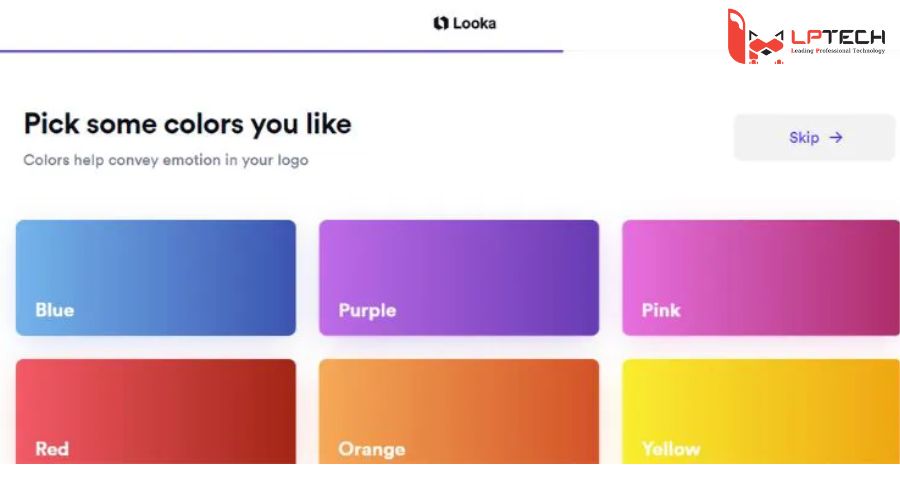
Task: Click the LPTECH brand name text
Action: pyautogui.click(x=838, y=37)
